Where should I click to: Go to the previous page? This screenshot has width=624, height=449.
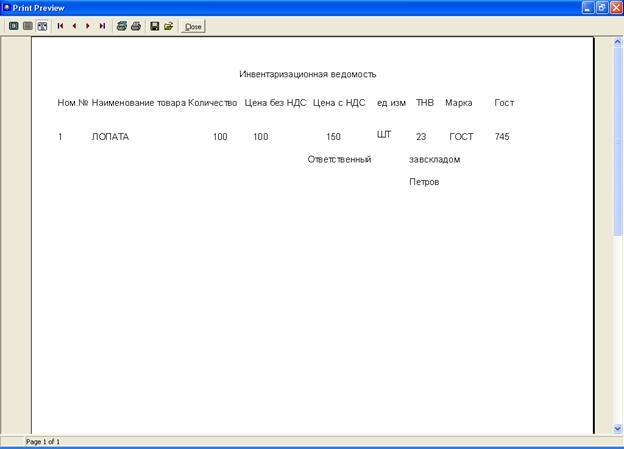coord(74,26)
